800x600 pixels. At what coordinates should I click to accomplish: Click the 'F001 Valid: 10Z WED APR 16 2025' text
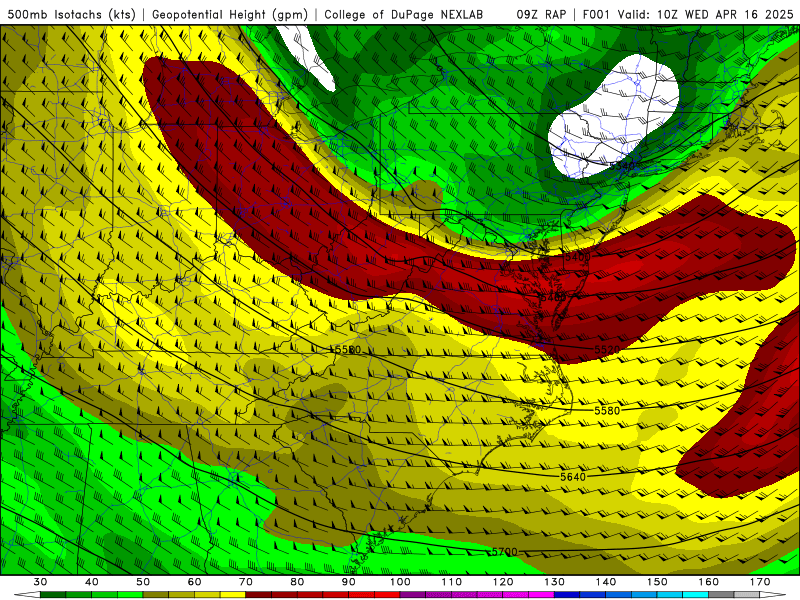click(688, 14)
